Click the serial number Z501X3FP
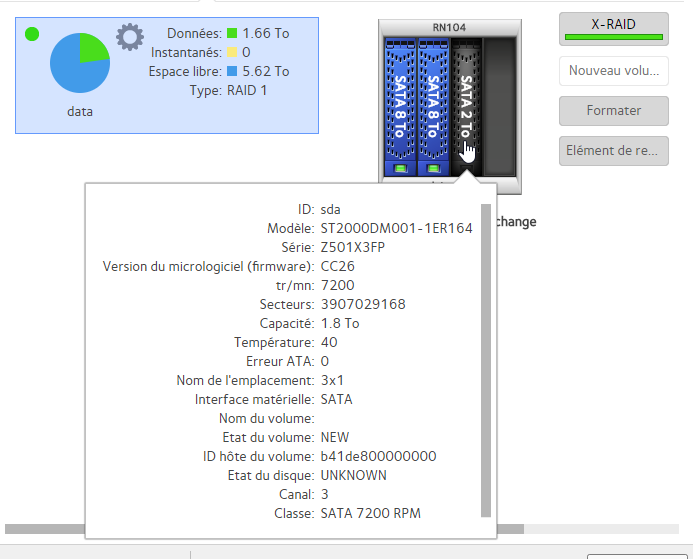The height and width of the screenshot is (559, 693). coord(353,247)
